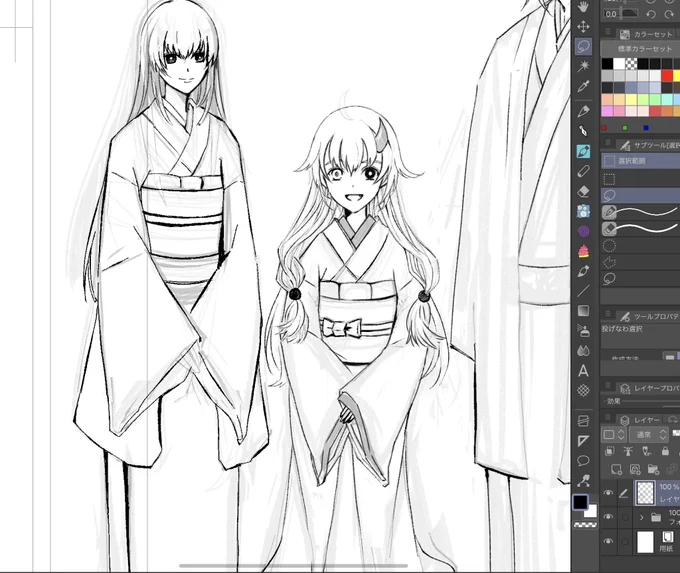Open the tool property panel menu

coord(608,314)
